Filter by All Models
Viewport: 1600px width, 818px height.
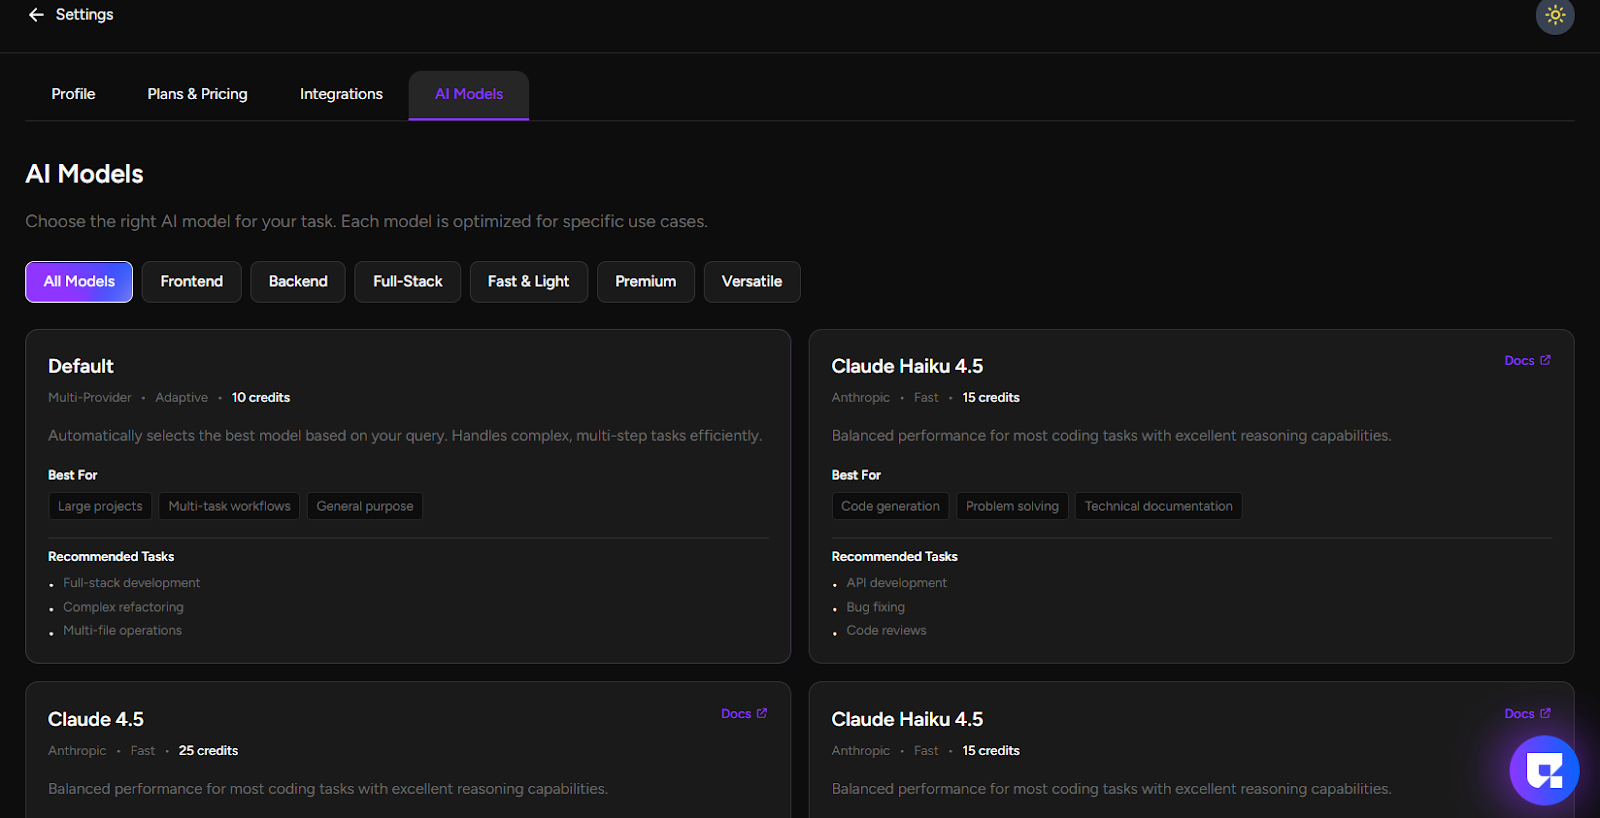click(x=79, y=282)
